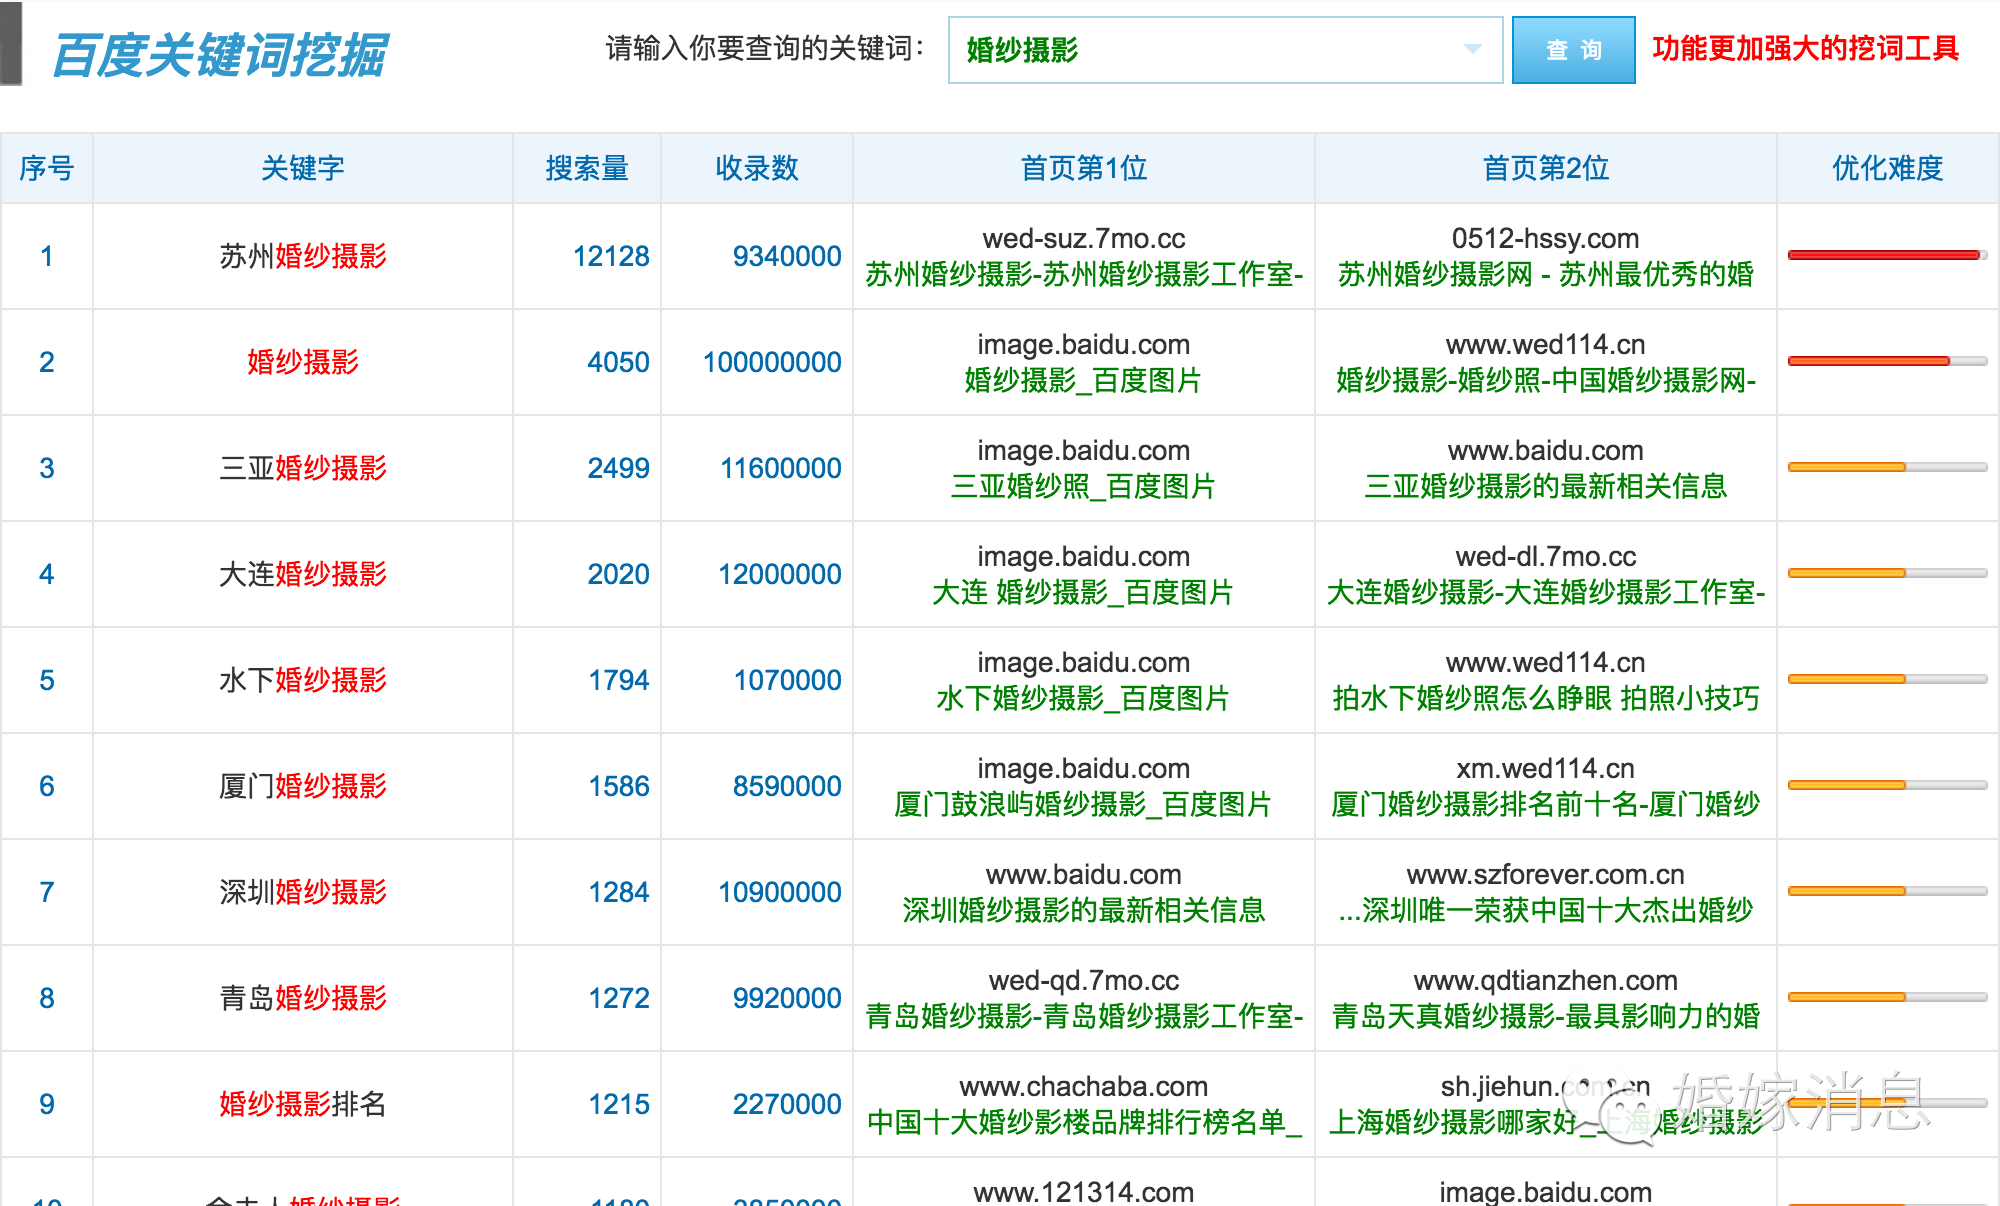Click indexed count 12000000

(780, 574)
